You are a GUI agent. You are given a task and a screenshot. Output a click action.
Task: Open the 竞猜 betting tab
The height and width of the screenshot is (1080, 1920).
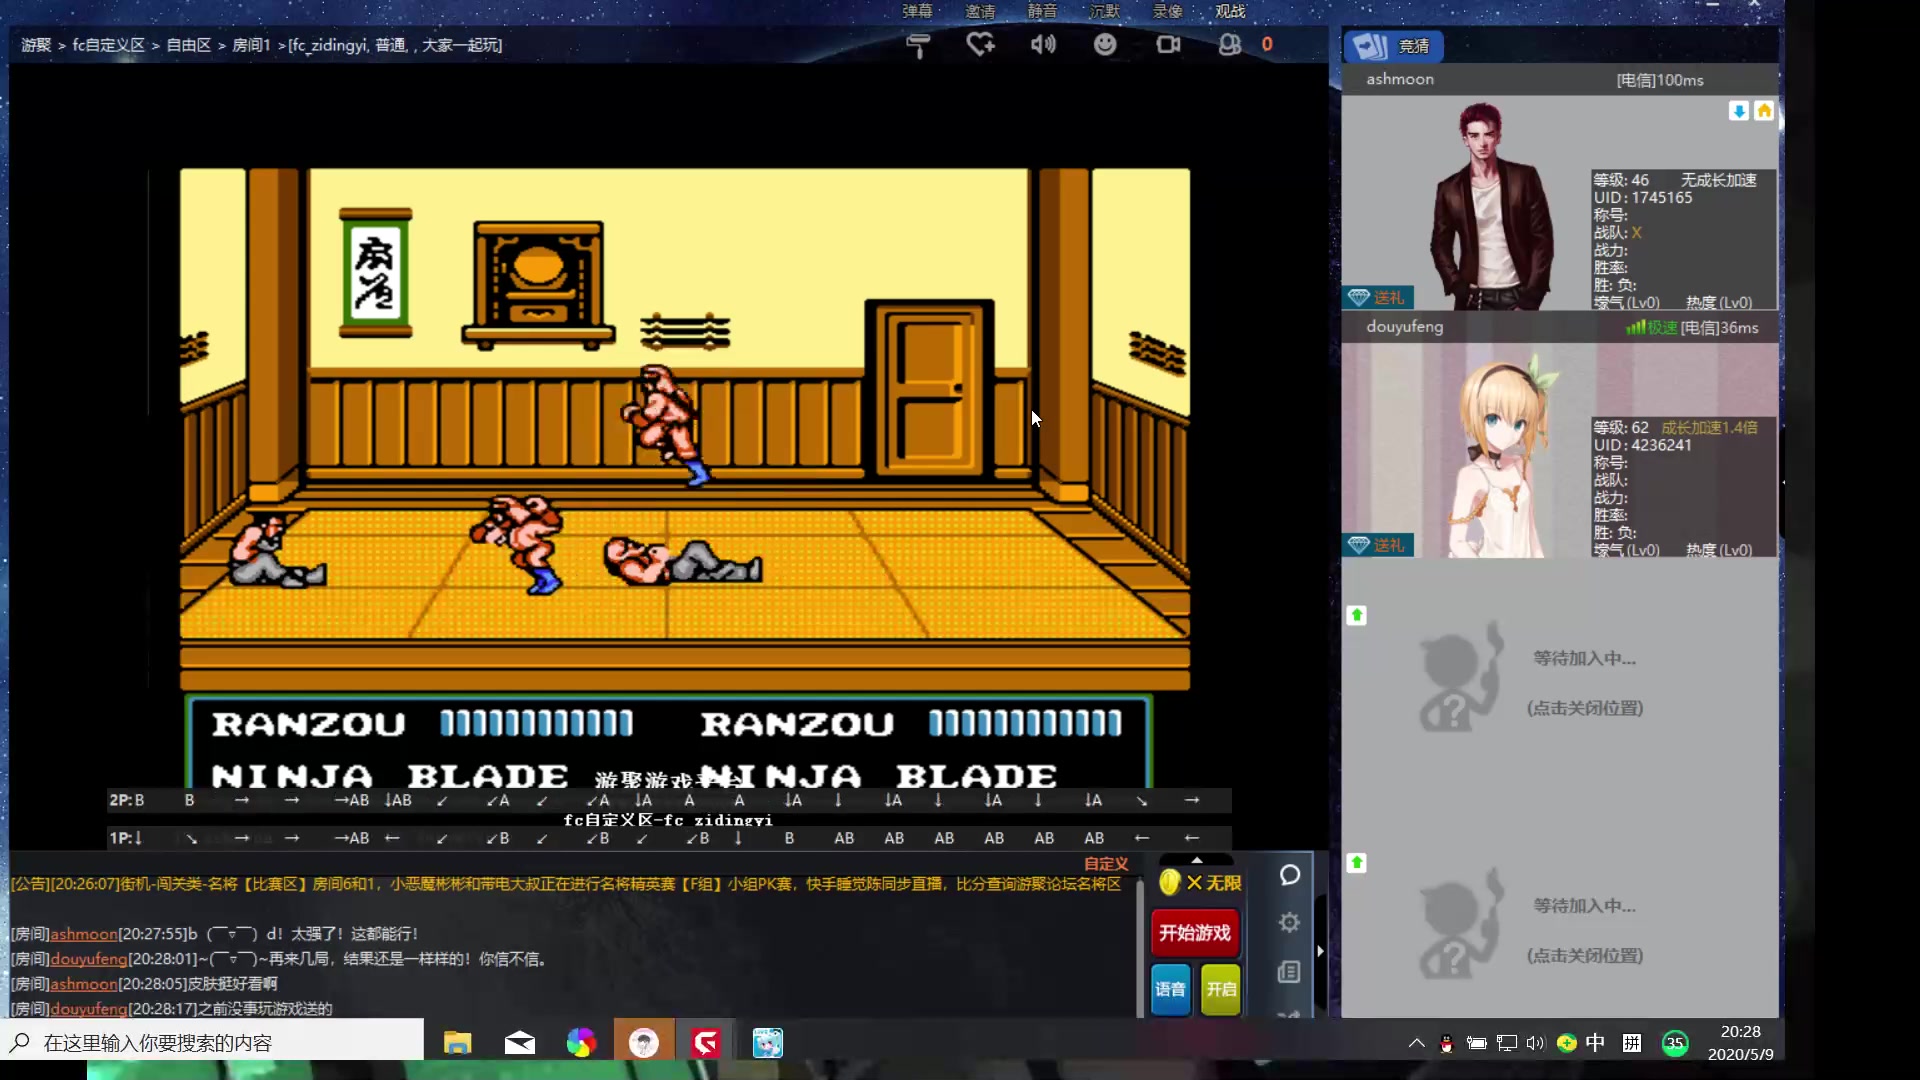(x=1393, y=46)
